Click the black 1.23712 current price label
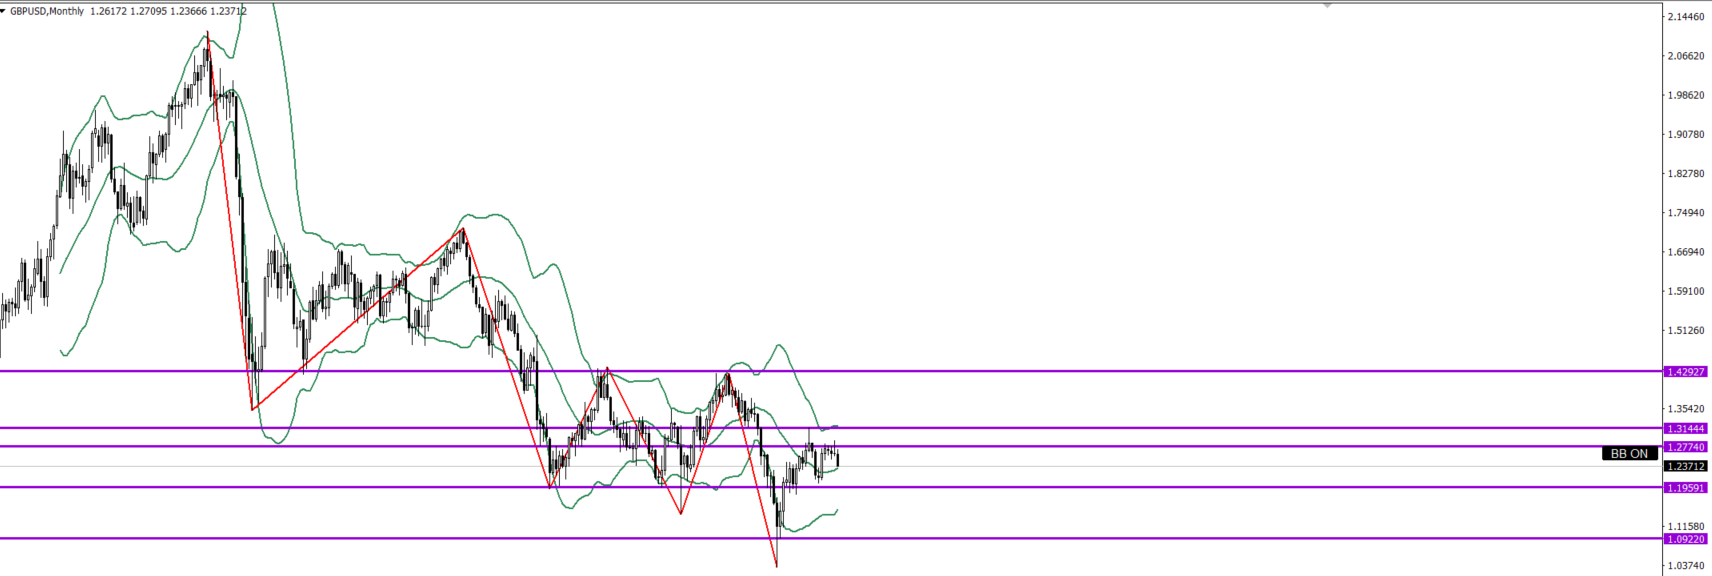This screenshot has height=576, width=1712. point(1685,466)
